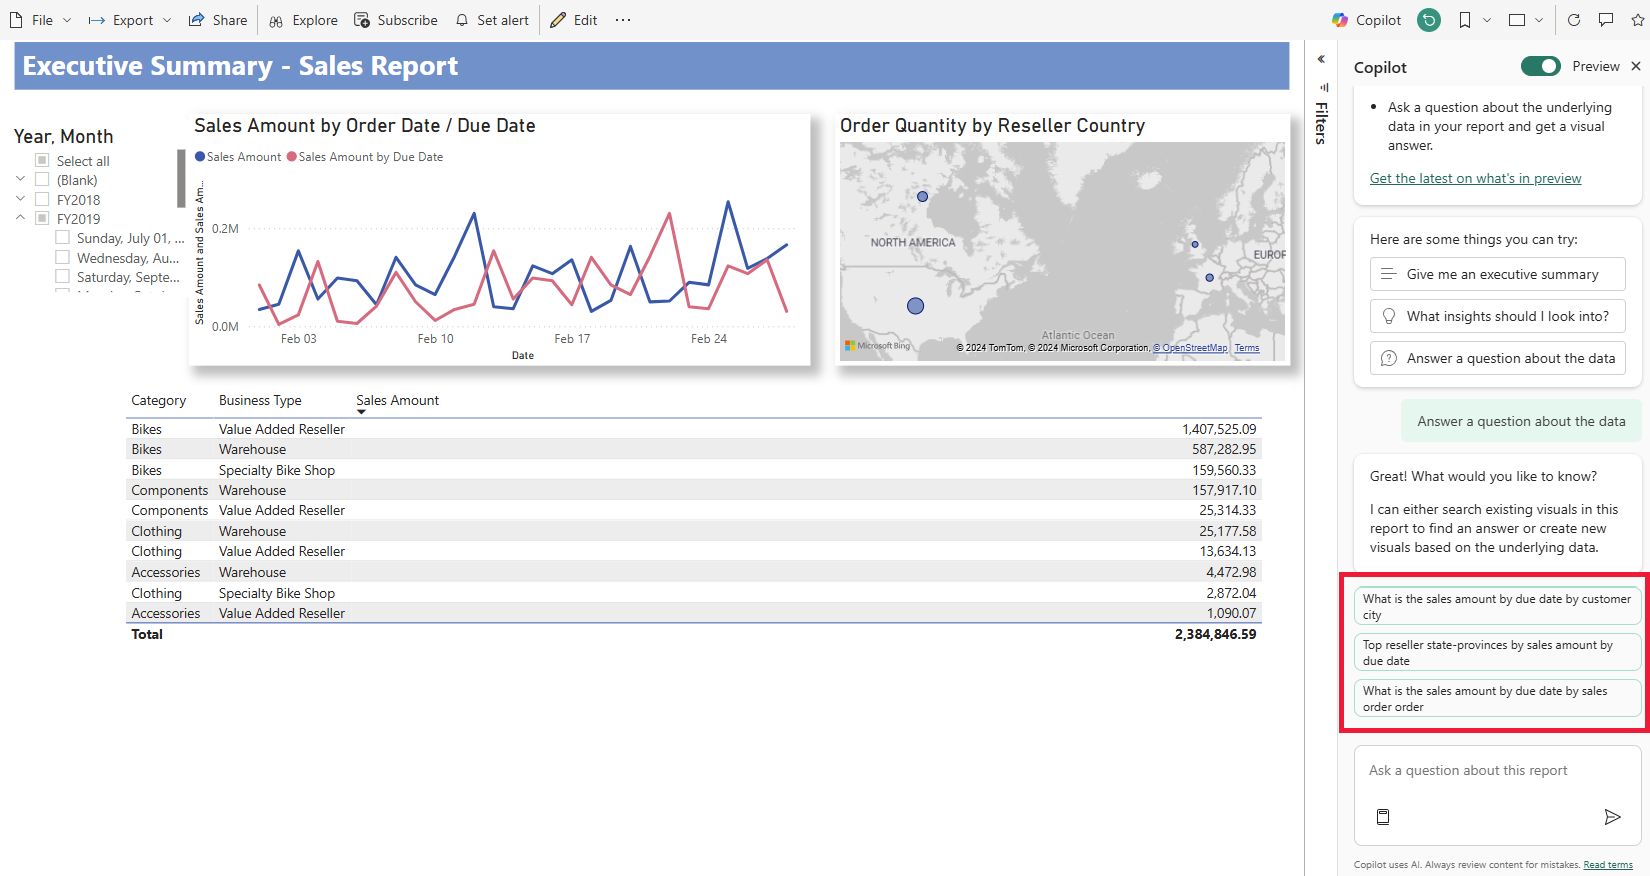Check the Sunday, July 01 checkbox

[x=62, y=237]
